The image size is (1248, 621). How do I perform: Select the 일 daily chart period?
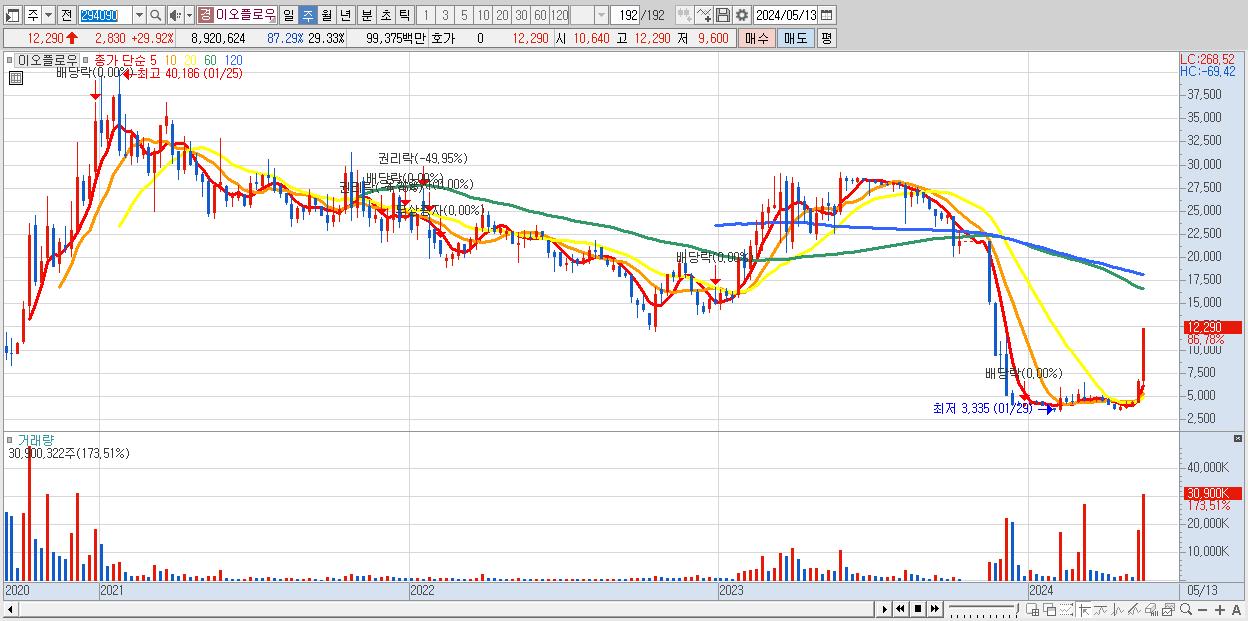coord(288,15)
